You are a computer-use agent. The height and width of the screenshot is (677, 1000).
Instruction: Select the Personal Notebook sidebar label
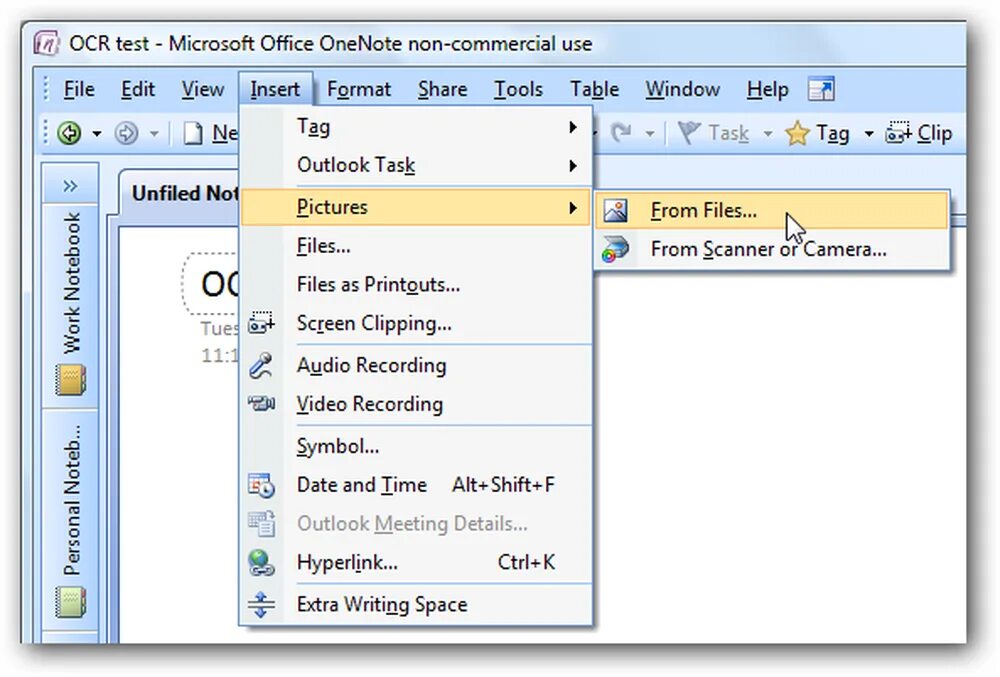(71, 500)
